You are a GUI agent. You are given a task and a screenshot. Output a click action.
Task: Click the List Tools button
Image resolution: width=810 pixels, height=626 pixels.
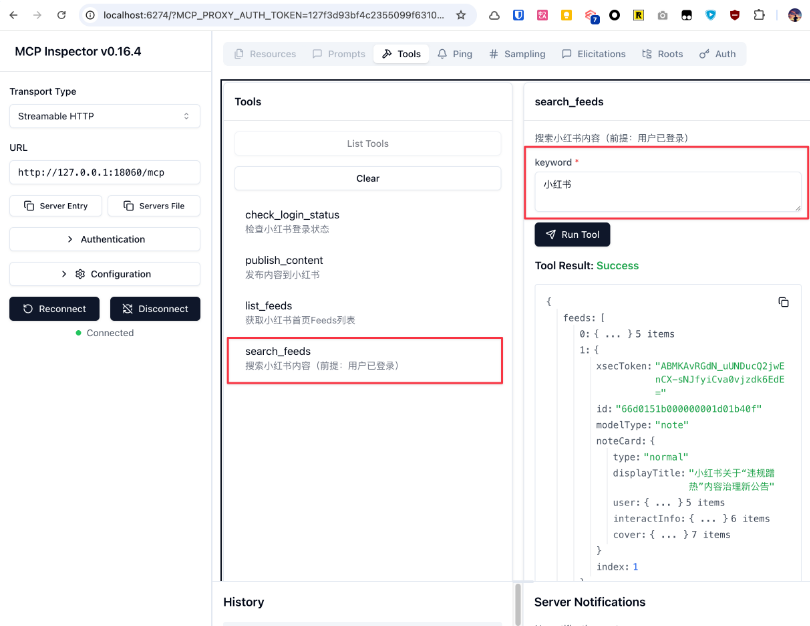click(x=368, y=144)
